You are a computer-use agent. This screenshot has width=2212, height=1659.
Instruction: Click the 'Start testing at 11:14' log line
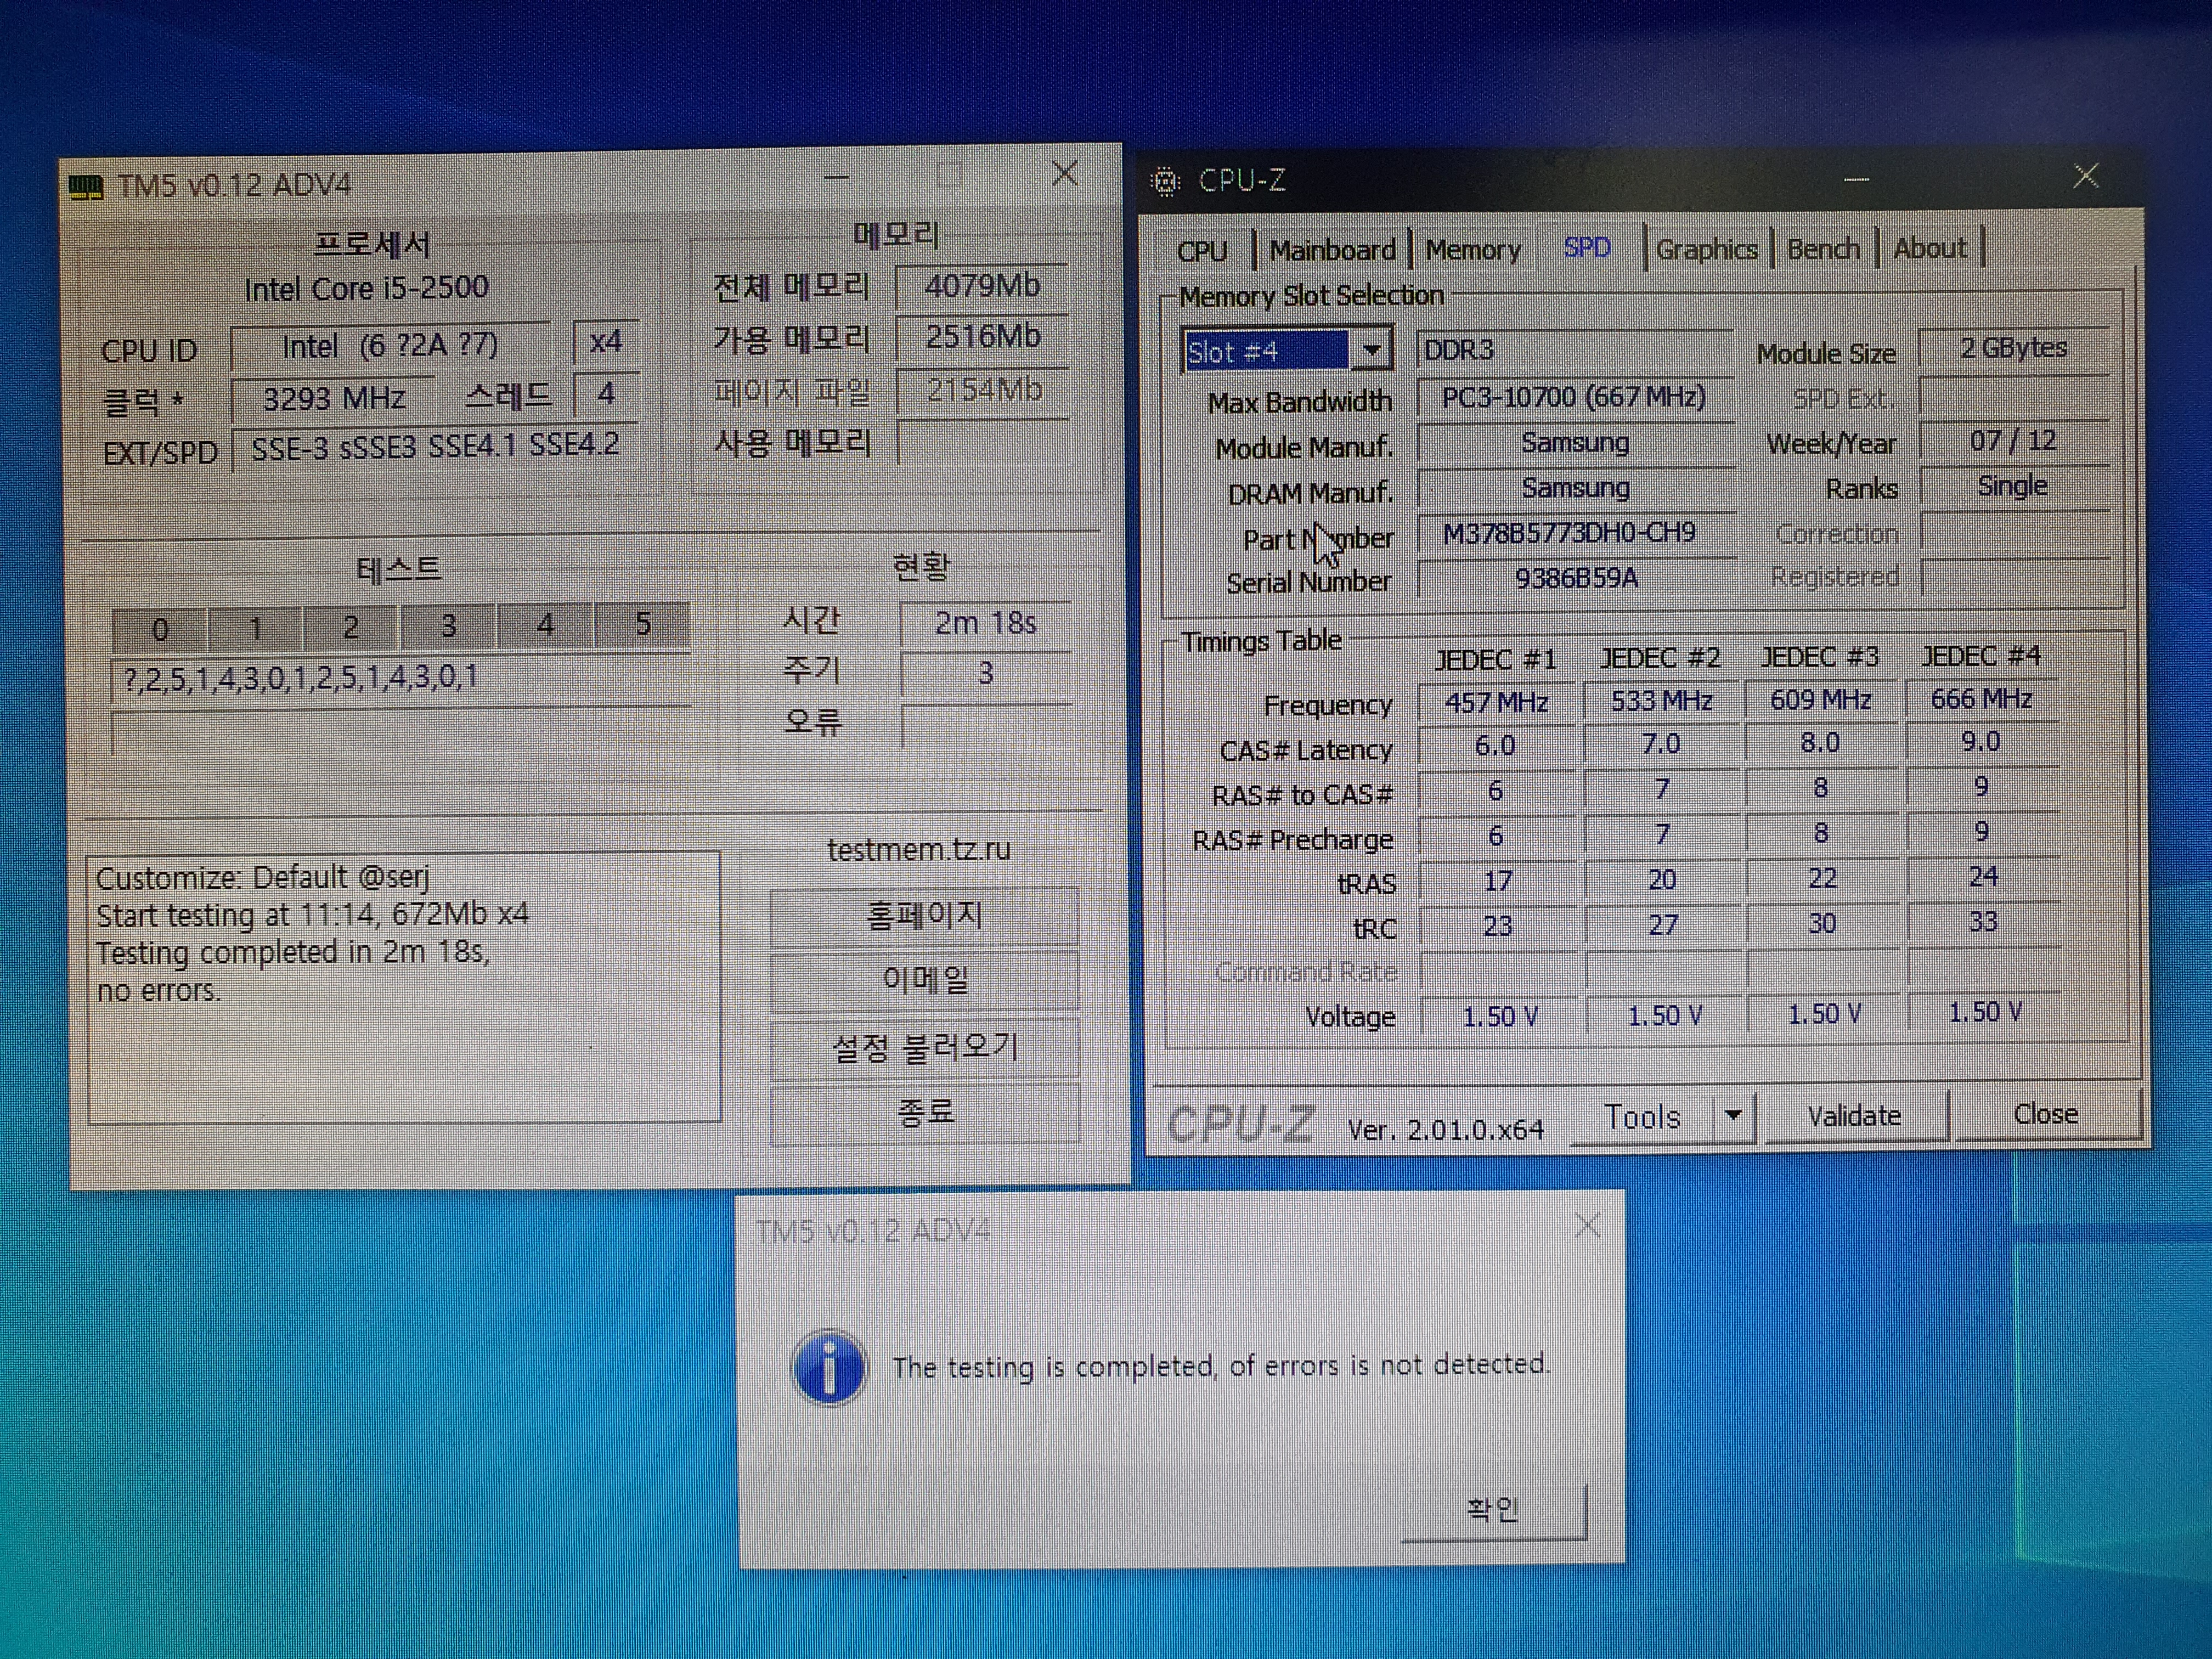(x=313, y=915)
